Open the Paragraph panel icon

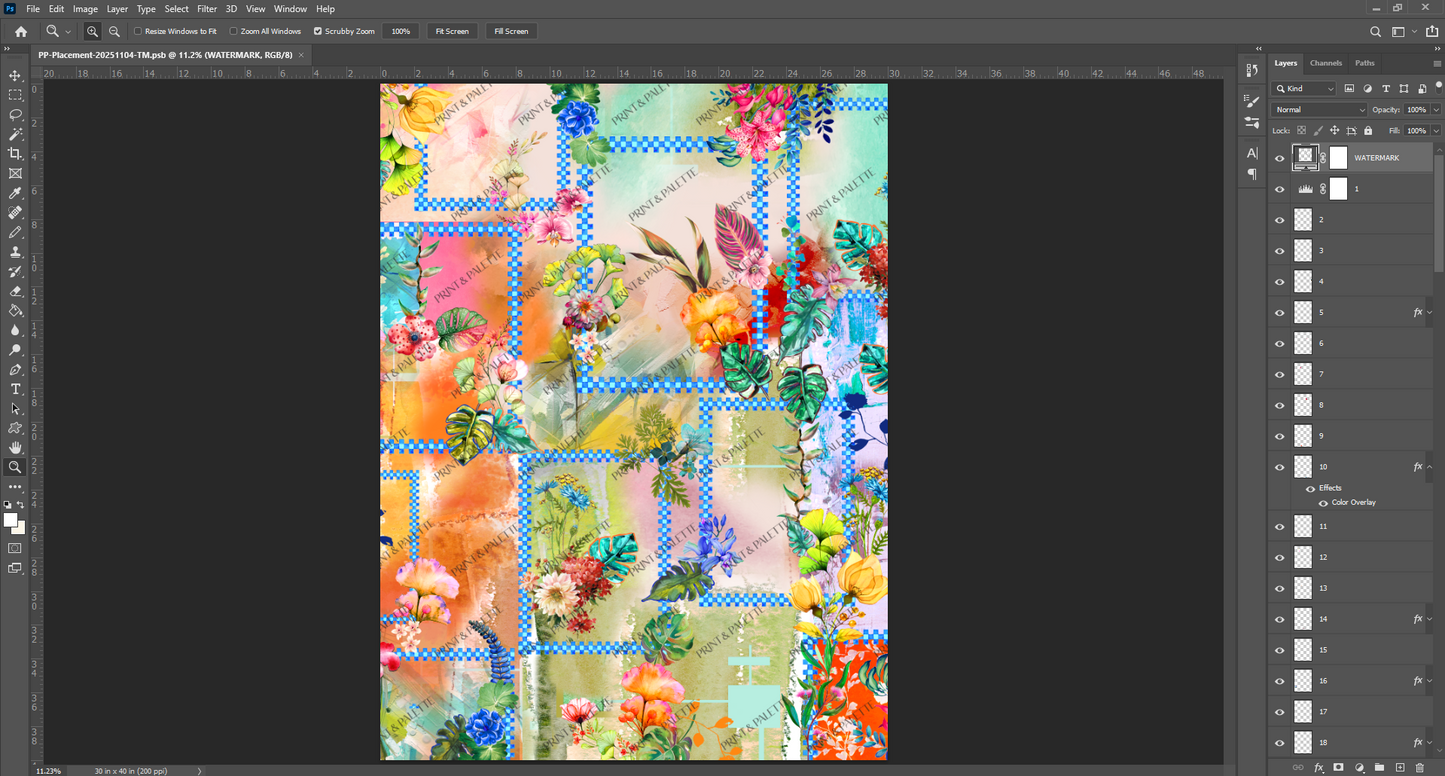[x=1252, y=174]
